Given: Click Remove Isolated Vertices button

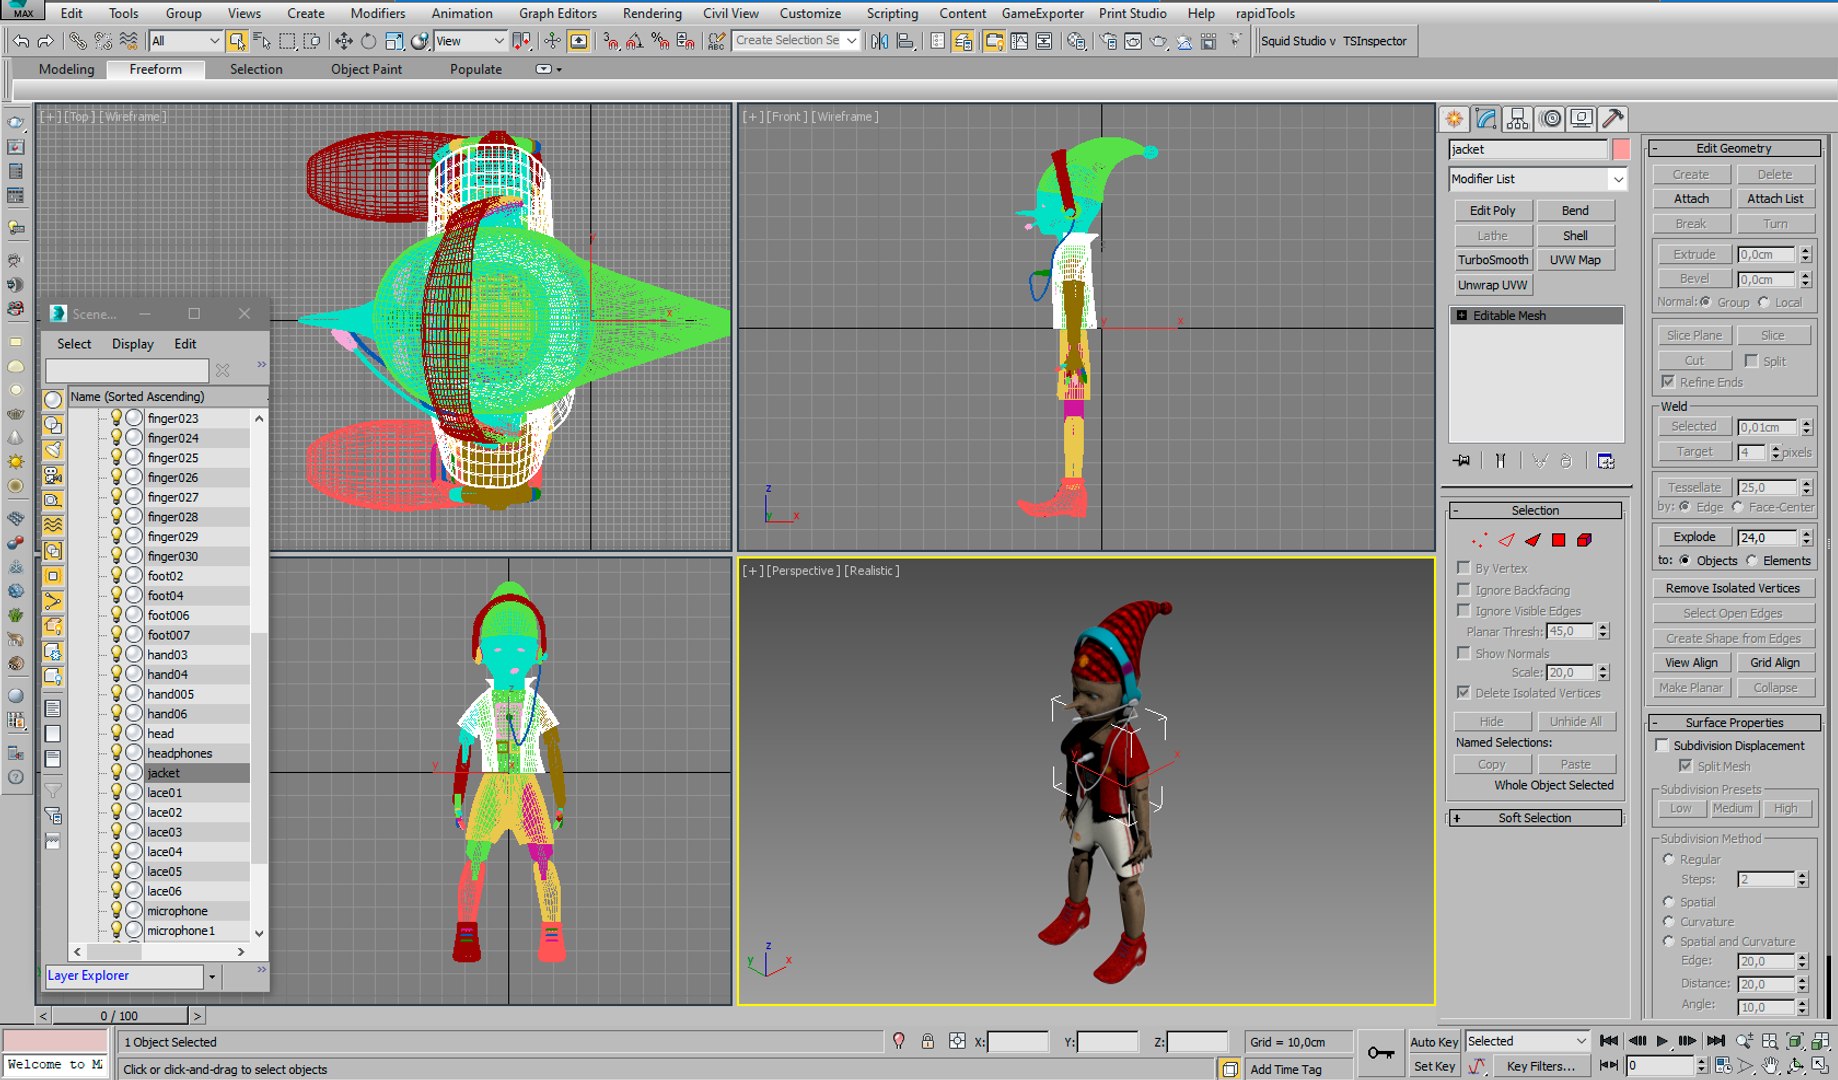Looking at the screenshot, I should click(1732, 588).
